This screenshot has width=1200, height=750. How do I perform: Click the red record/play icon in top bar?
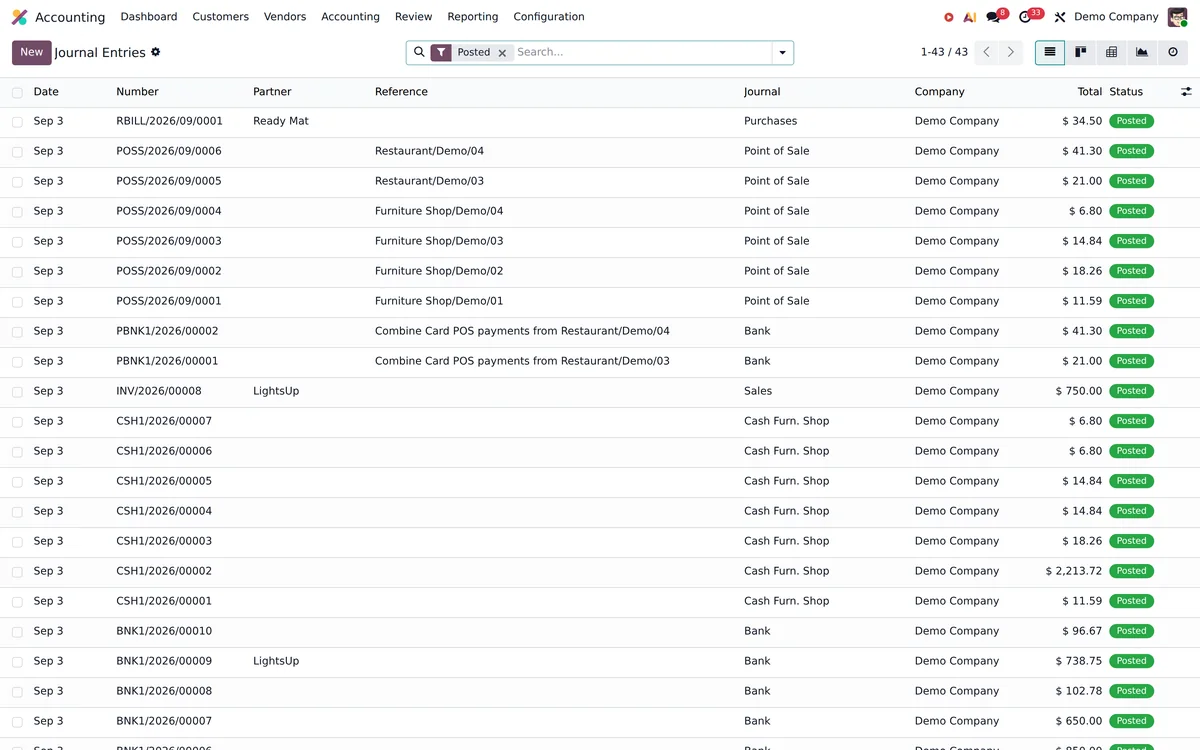click(x=949, y=17)
